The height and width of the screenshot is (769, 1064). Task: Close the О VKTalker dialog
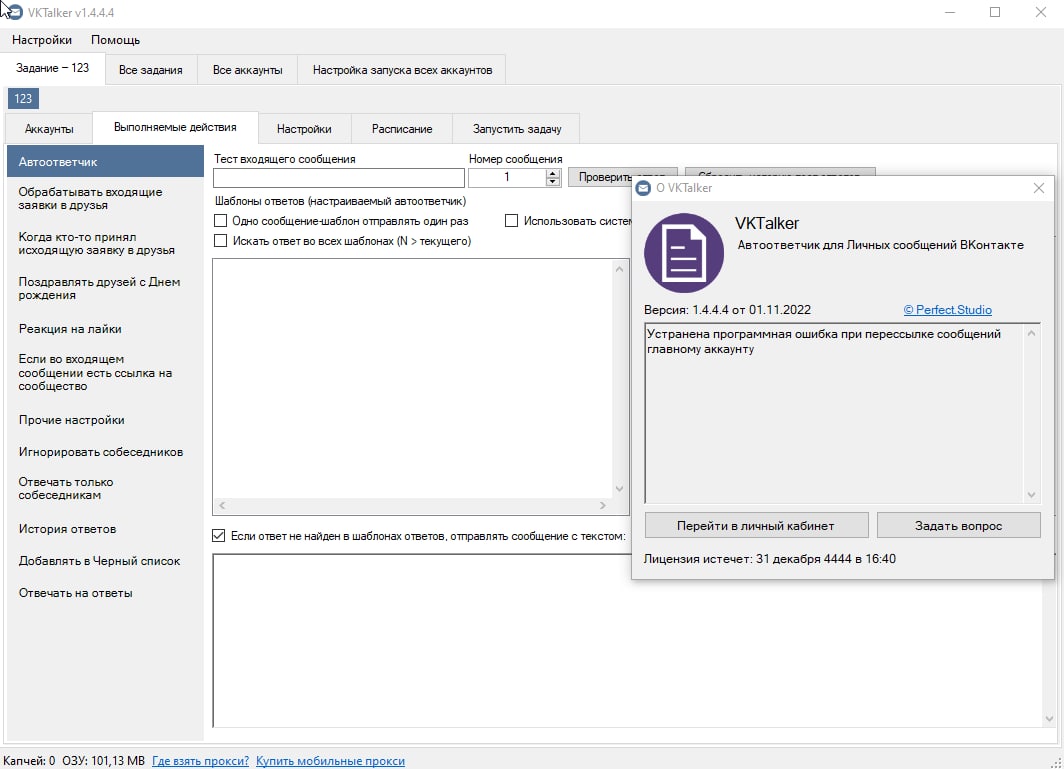point(1038,188)
